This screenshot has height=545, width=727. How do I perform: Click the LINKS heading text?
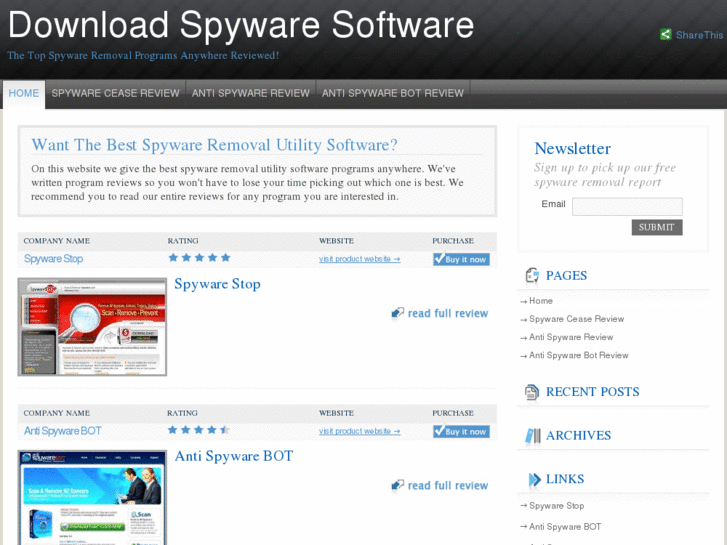pos(565,479)
